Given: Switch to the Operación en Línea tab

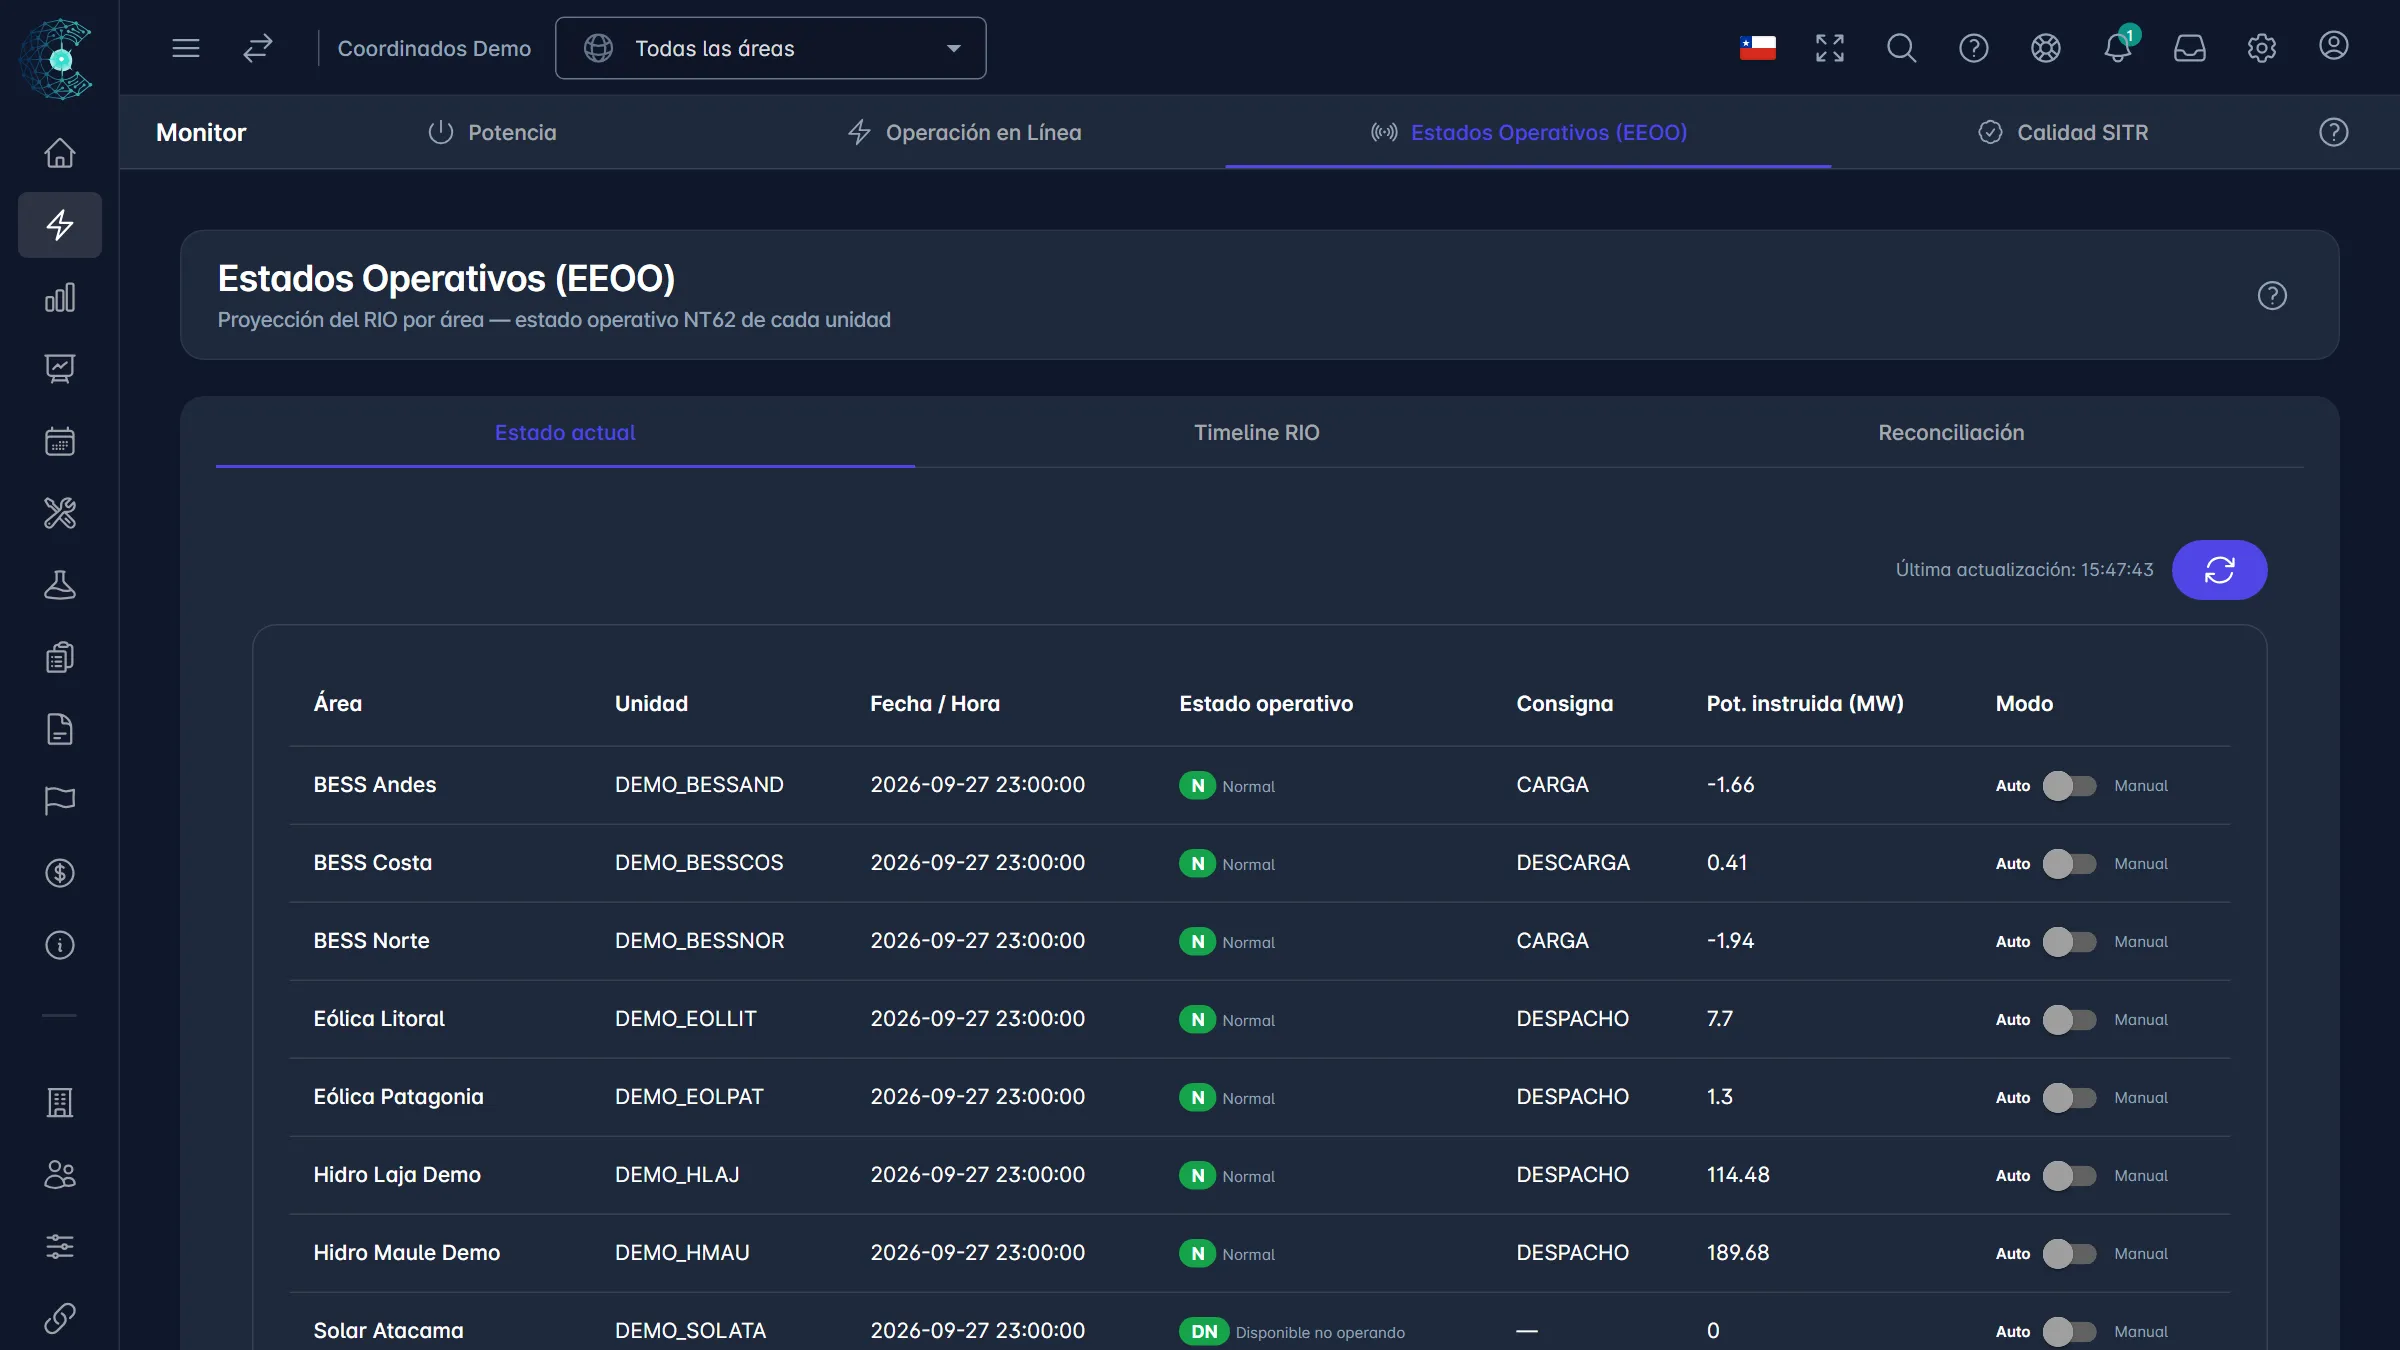Looking at the screenshot, I should [x=964, y=132].
